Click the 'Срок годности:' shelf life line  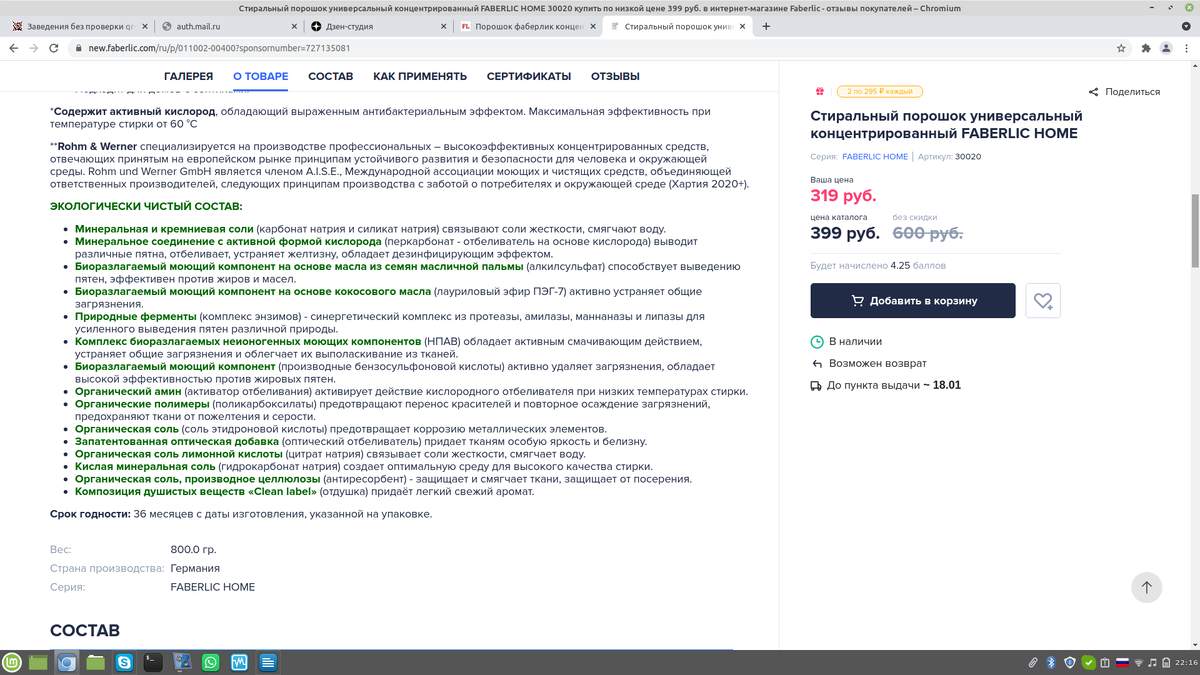tap(241, 514)
